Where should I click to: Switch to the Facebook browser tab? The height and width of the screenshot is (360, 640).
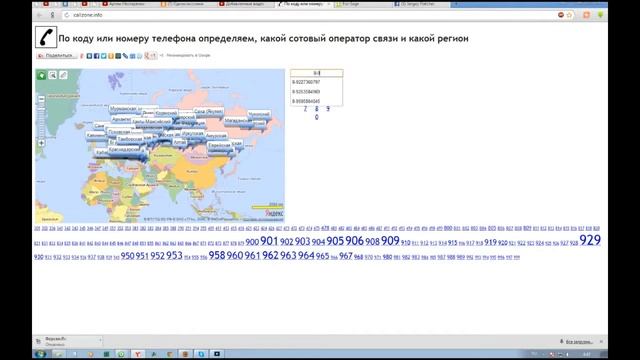[x=420, y=4]
